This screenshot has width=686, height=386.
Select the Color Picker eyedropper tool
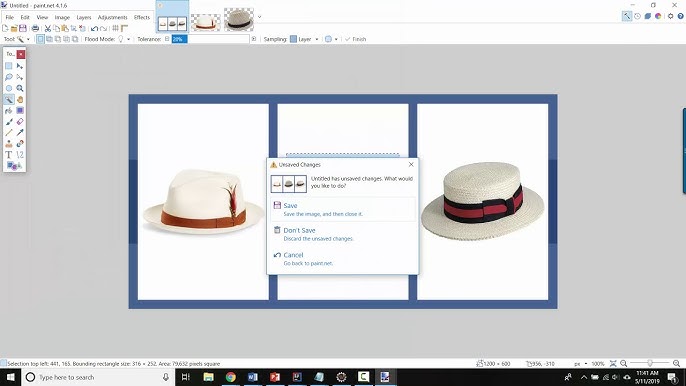click(20, 133)
